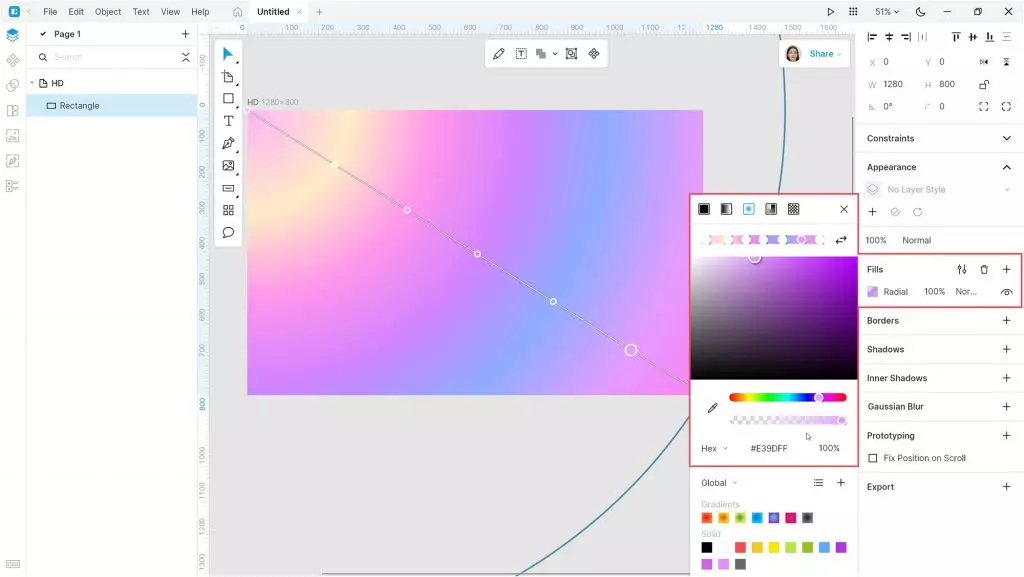Click the opacity alpha slider
Viewport: 1024px width, 577px height.
tap(788, 420)
